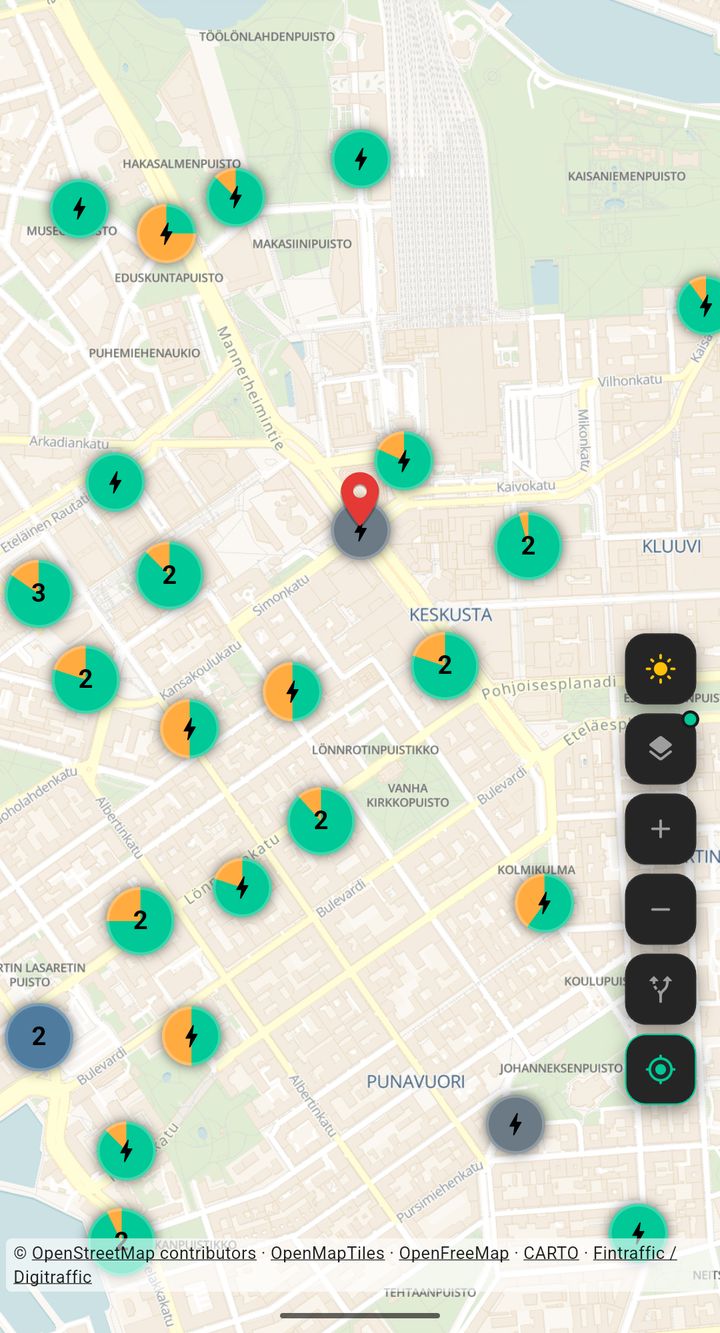
Task: Zoom in with the plus button
Action: 660,829
